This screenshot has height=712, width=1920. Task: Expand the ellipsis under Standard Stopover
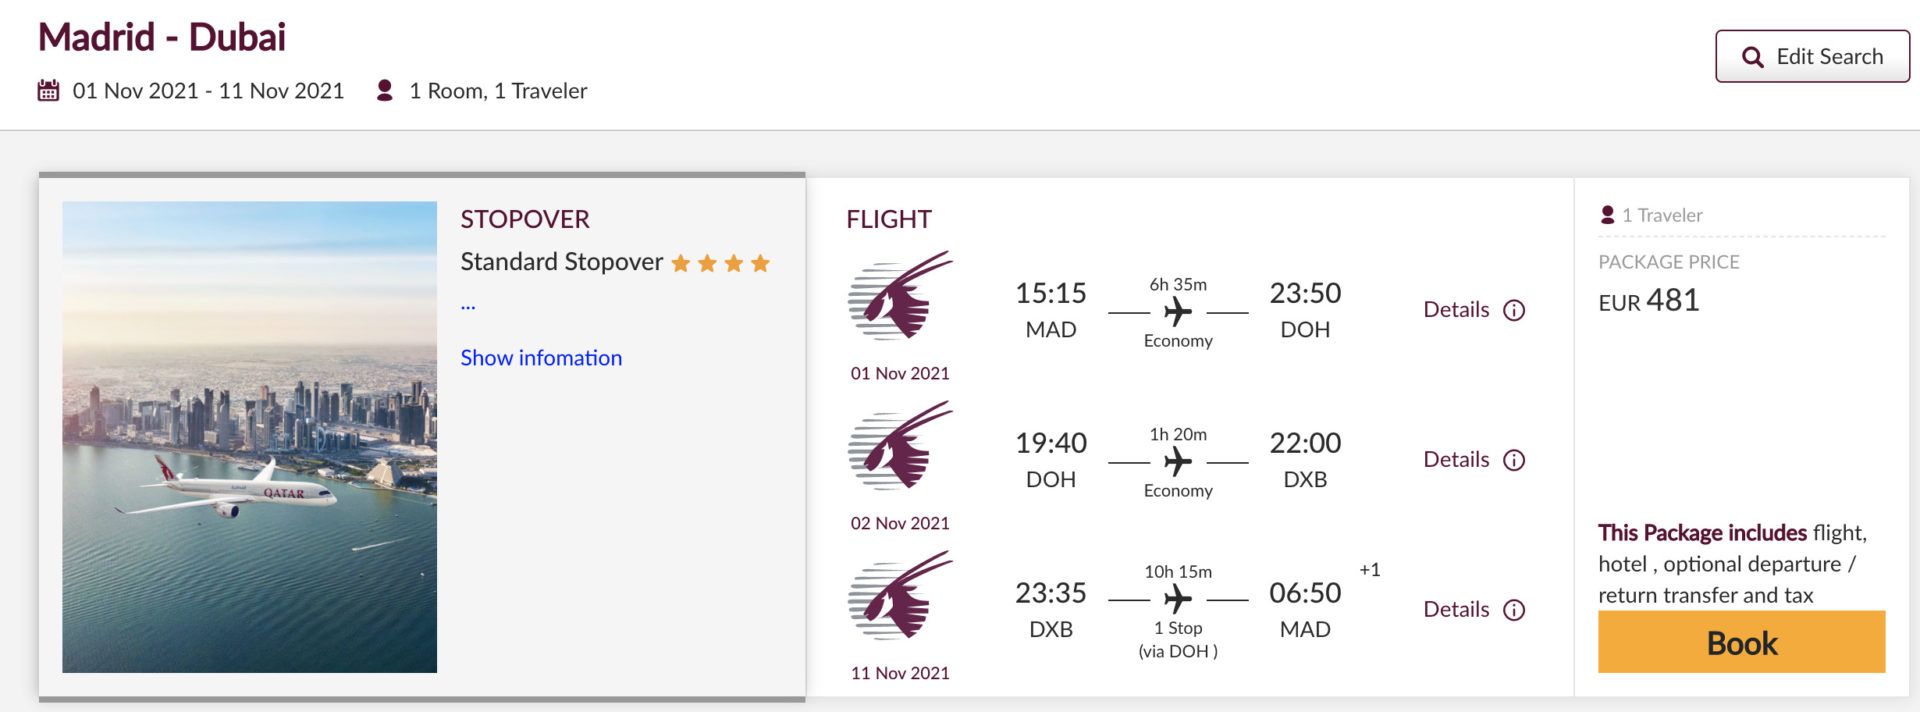coord(468,306)
